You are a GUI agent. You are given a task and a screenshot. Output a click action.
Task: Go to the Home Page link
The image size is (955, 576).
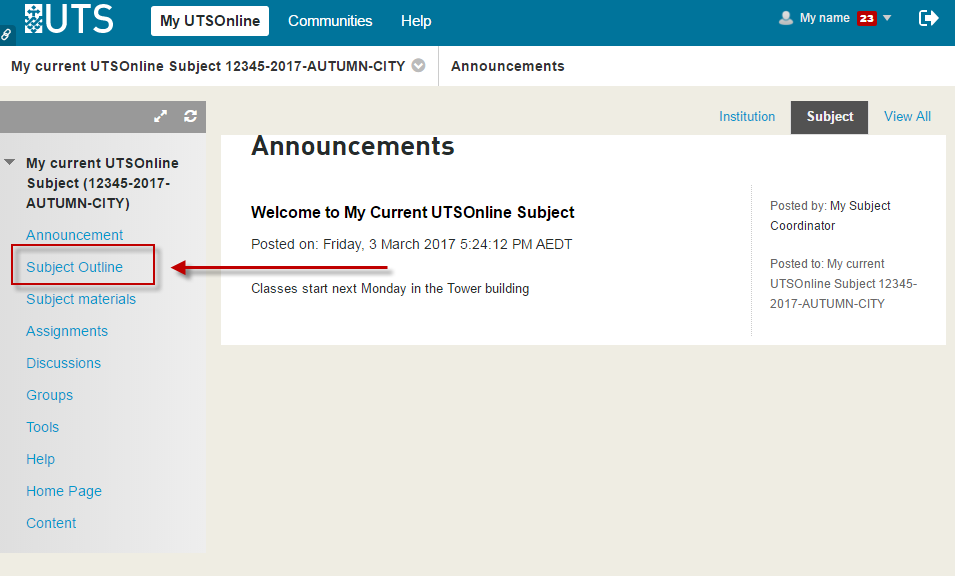tap(64, 491)
